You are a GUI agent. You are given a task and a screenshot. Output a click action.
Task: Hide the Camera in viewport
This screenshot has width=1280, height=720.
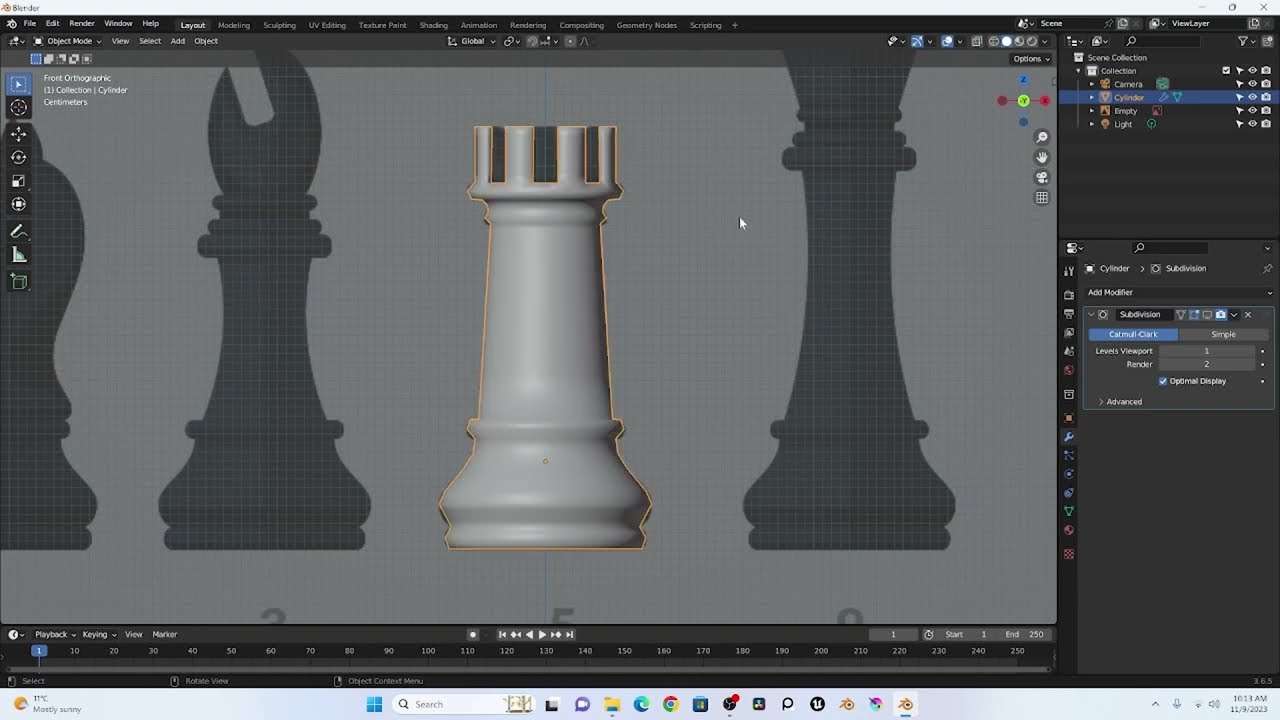1252,84
